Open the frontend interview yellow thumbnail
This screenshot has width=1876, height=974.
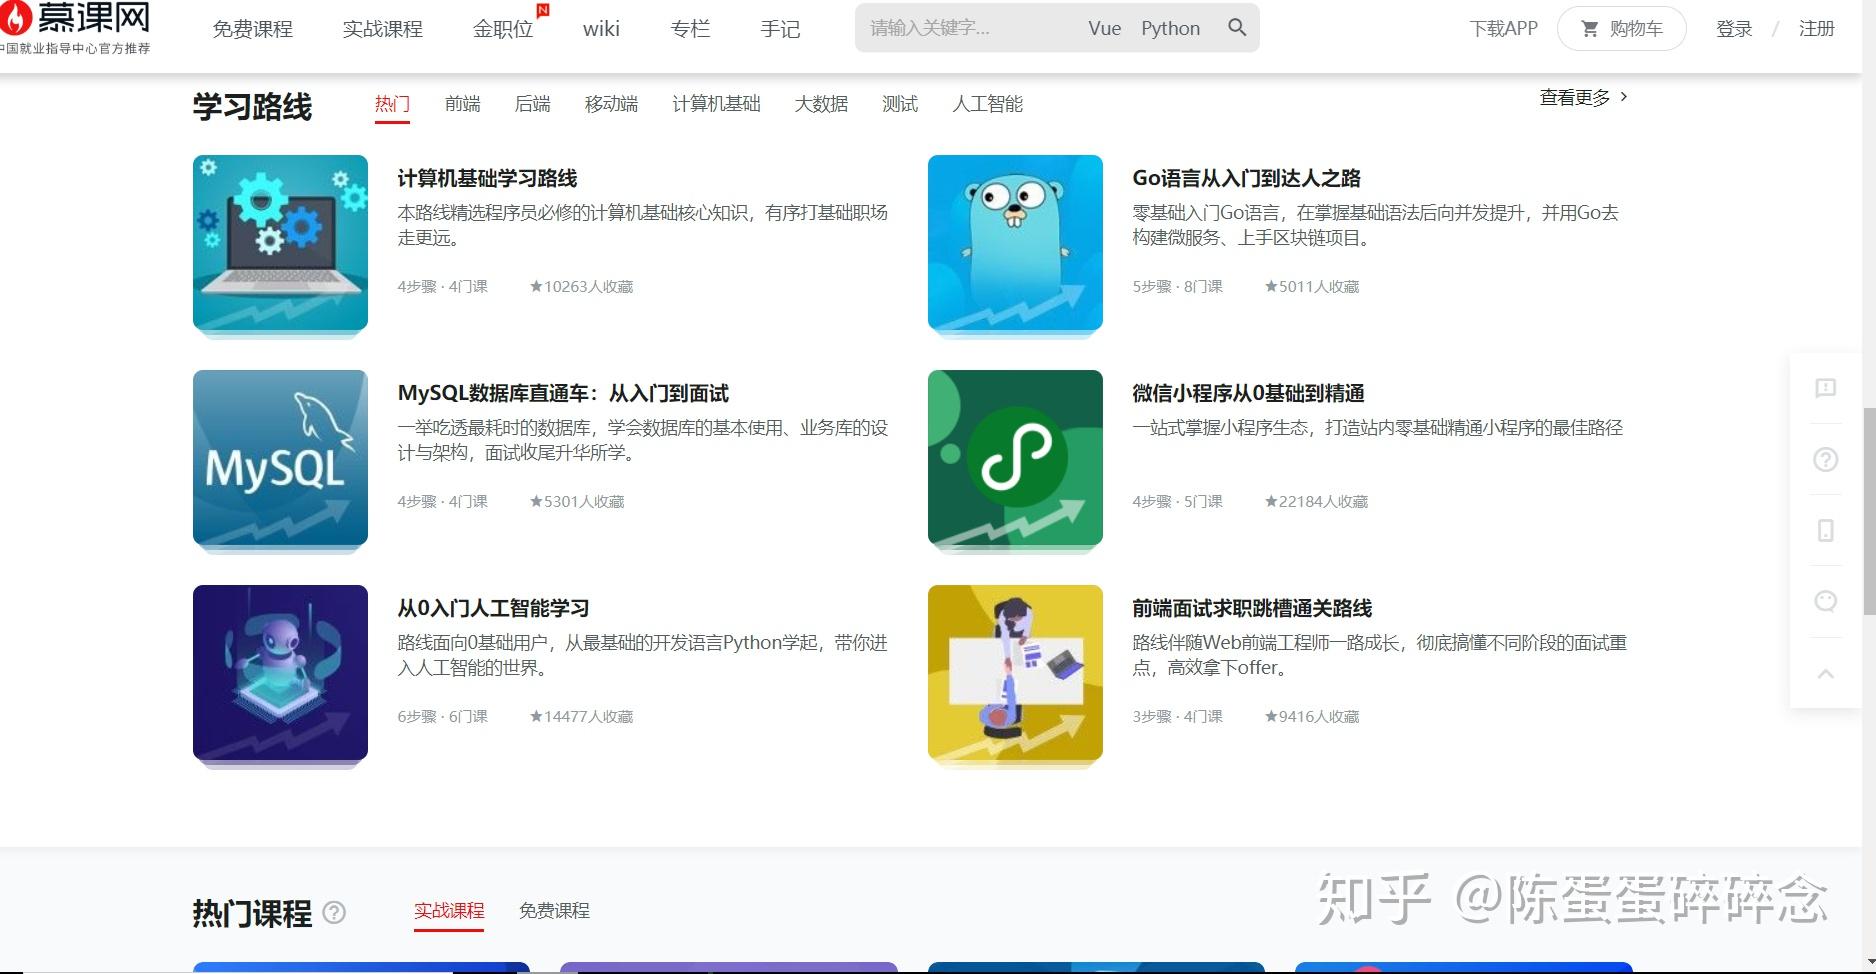coord(1015,673)
